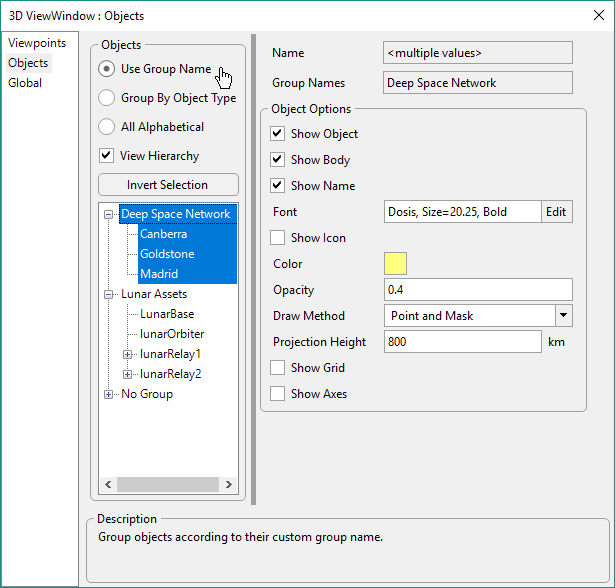Collapse the Lunar Assets group
Screen dimensions: 615x588
coord(109,294)
